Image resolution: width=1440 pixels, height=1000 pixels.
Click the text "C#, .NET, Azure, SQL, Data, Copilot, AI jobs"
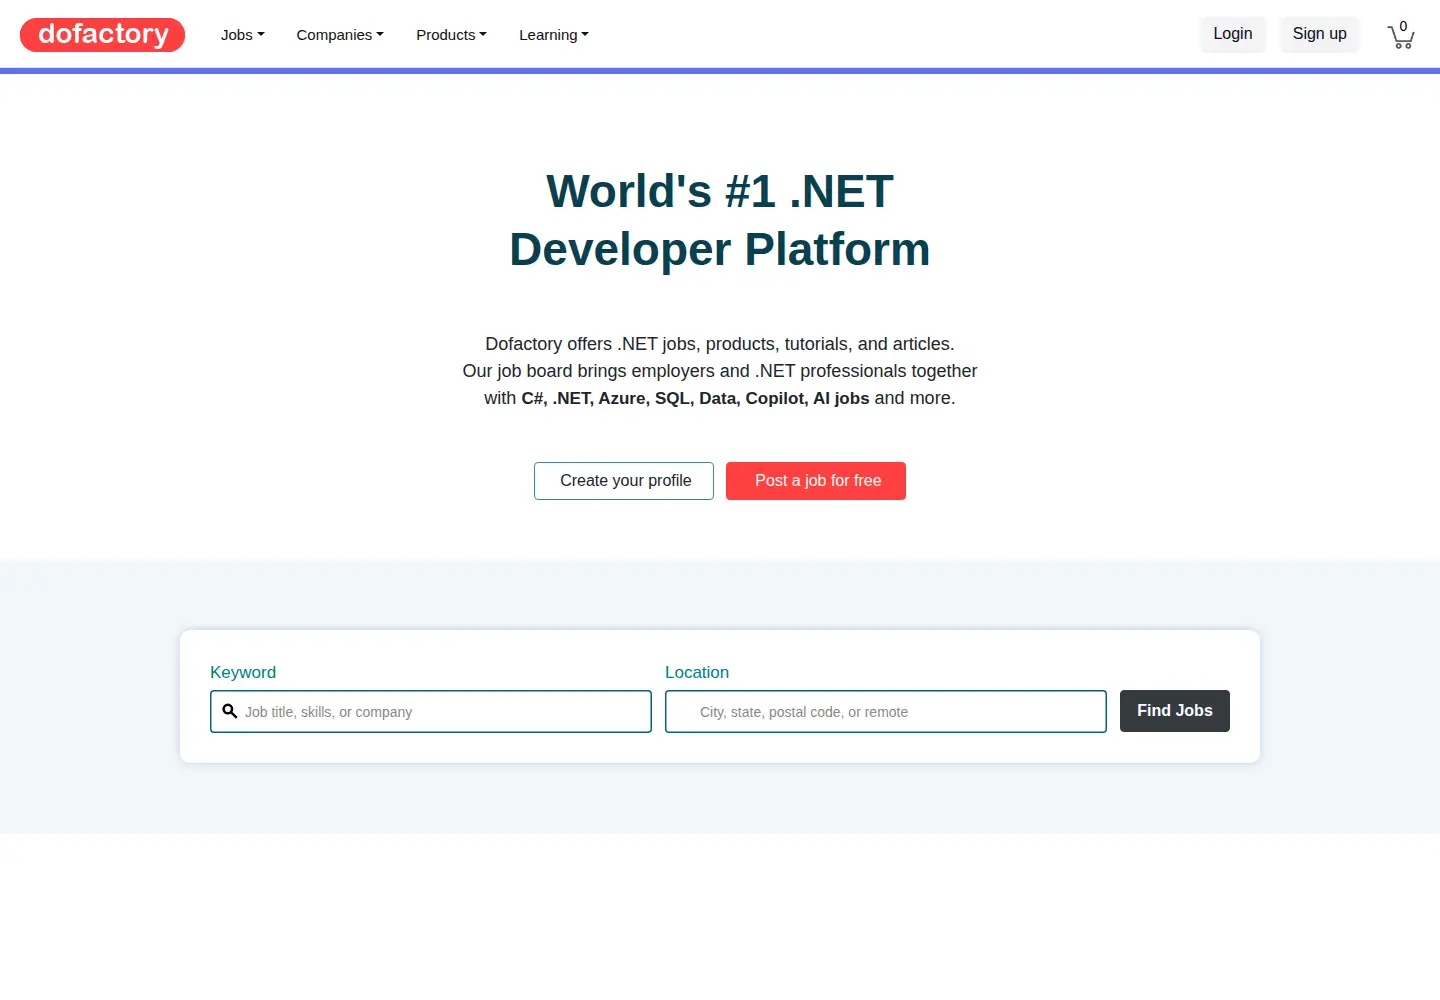coord(695,398)
